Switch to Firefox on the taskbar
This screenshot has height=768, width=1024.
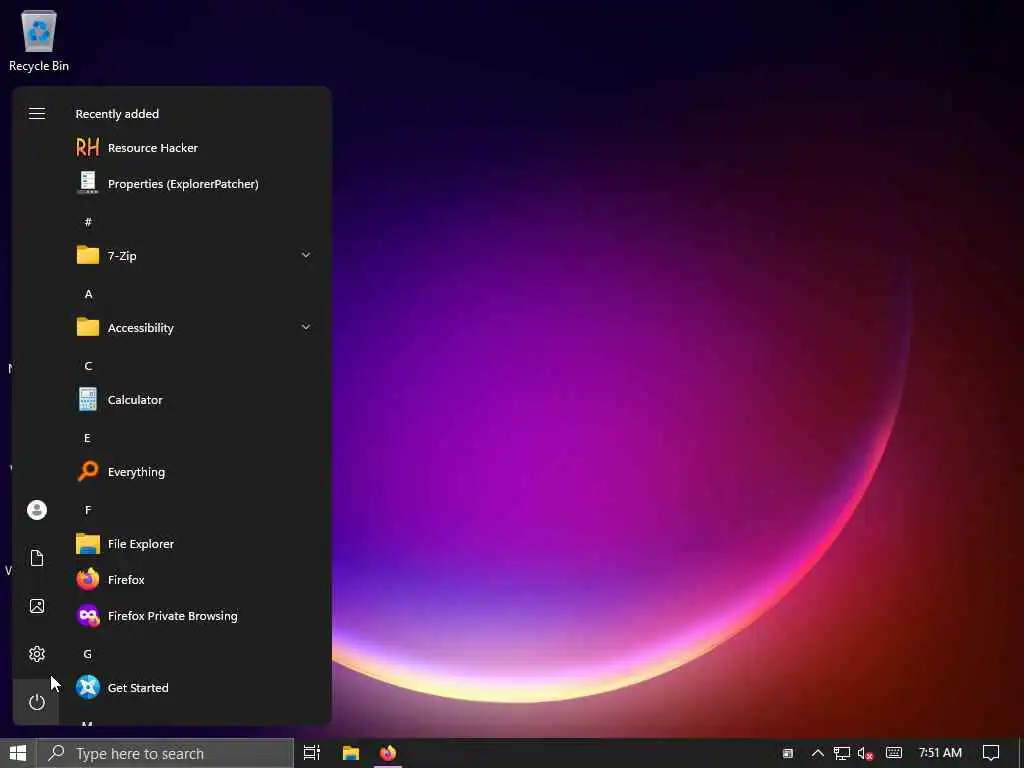(x=388, y=753)
